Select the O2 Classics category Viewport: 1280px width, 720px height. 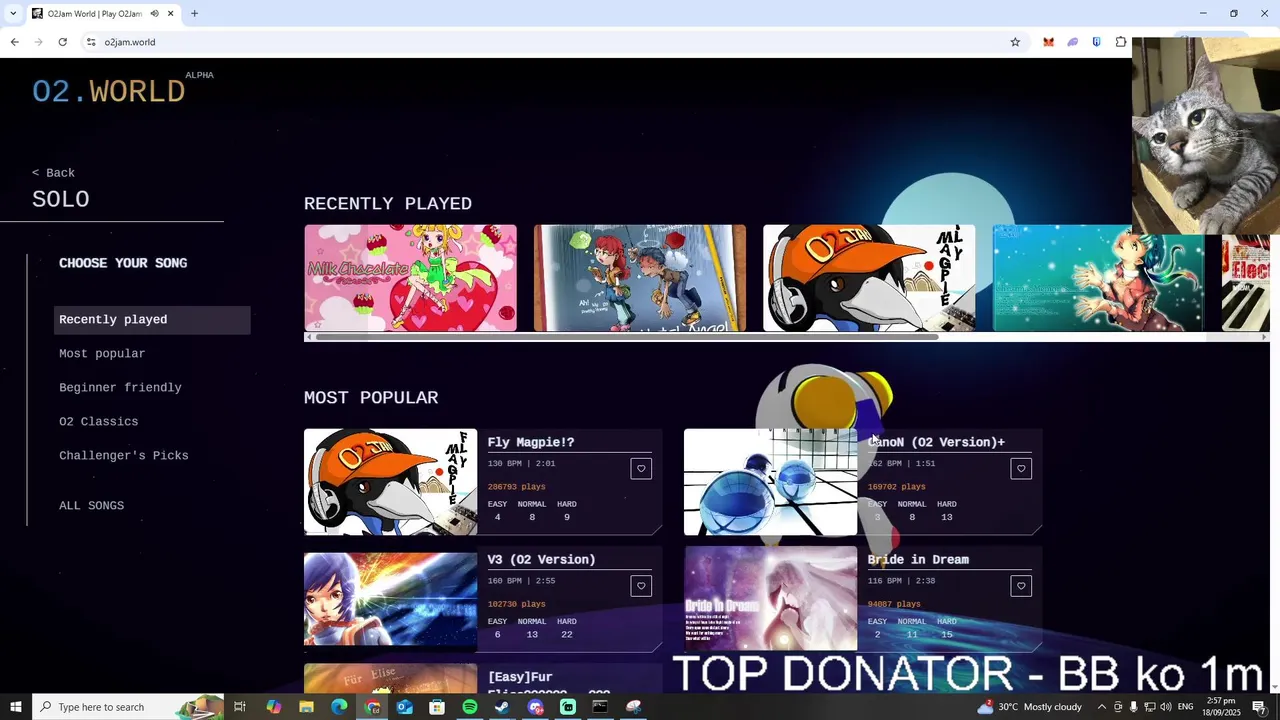point(99,422)
